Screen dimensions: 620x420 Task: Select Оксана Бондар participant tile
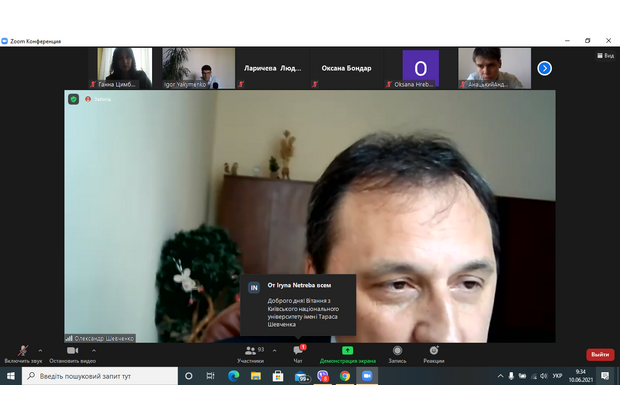coord(346,68)
